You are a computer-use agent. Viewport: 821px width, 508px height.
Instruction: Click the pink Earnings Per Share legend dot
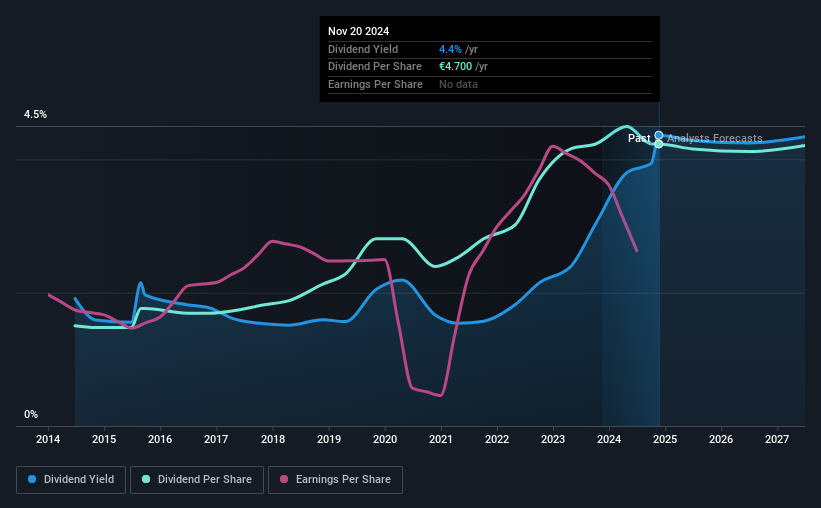(x=284, y=479)
